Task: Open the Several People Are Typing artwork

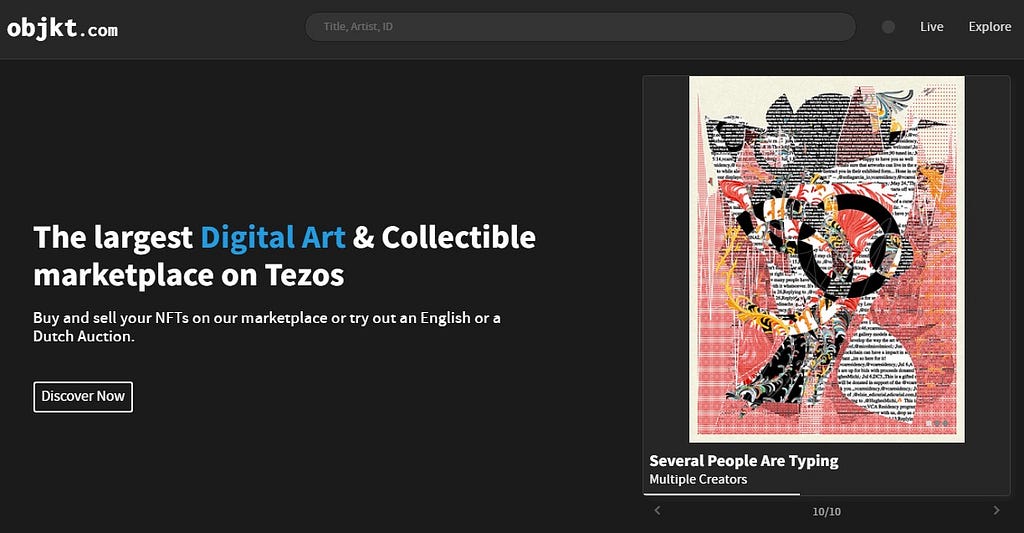Action: tap(827, 259)
